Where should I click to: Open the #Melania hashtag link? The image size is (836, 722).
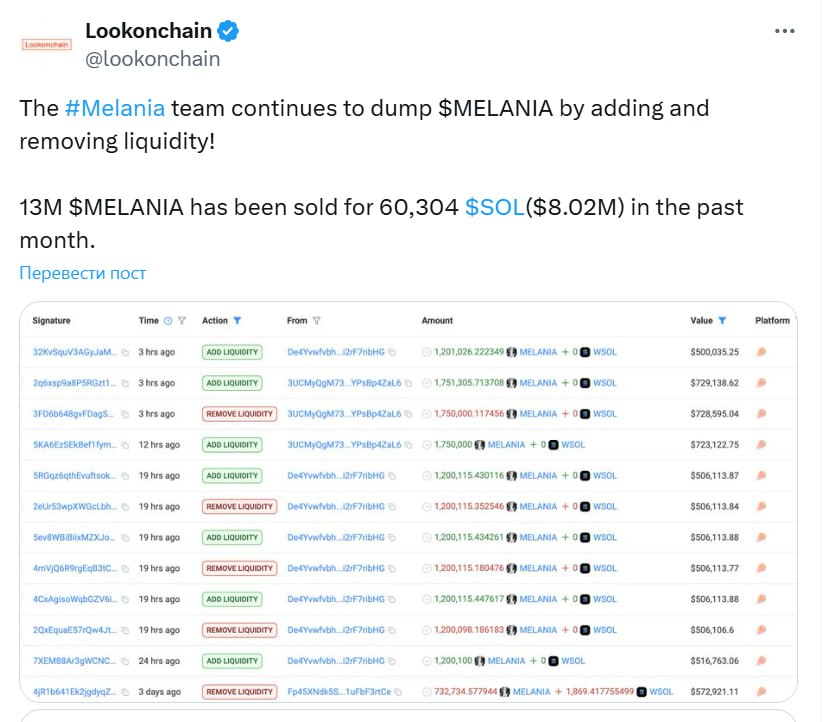(114, 108)
